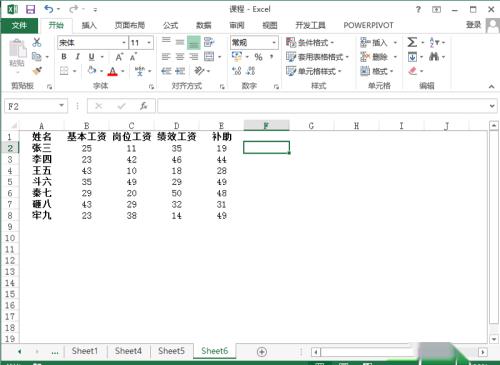Screen dimensions: 500x365
Task: Toggle bottom vertical alignment
Action: click(194, 43)
